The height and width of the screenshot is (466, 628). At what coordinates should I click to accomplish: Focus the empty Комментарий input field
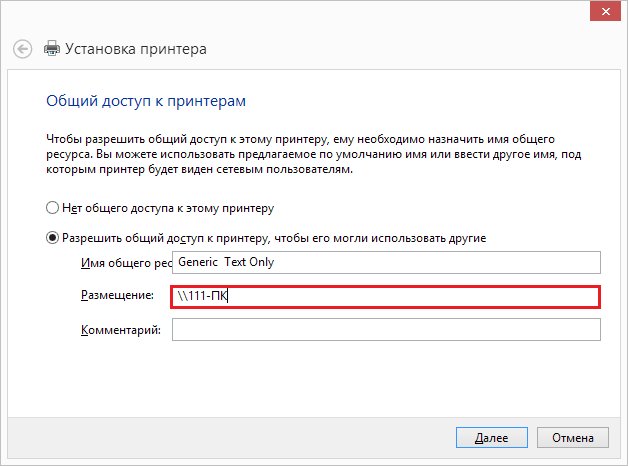coord(386,330)
